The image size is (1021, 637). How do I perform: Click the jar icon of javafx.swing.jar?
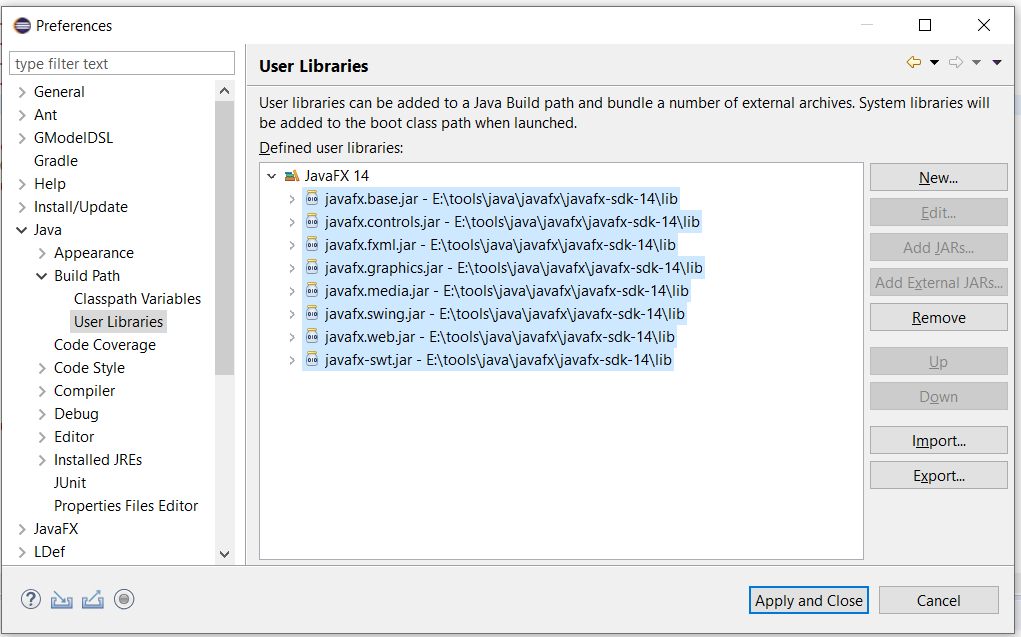click(x=312, y=314)
